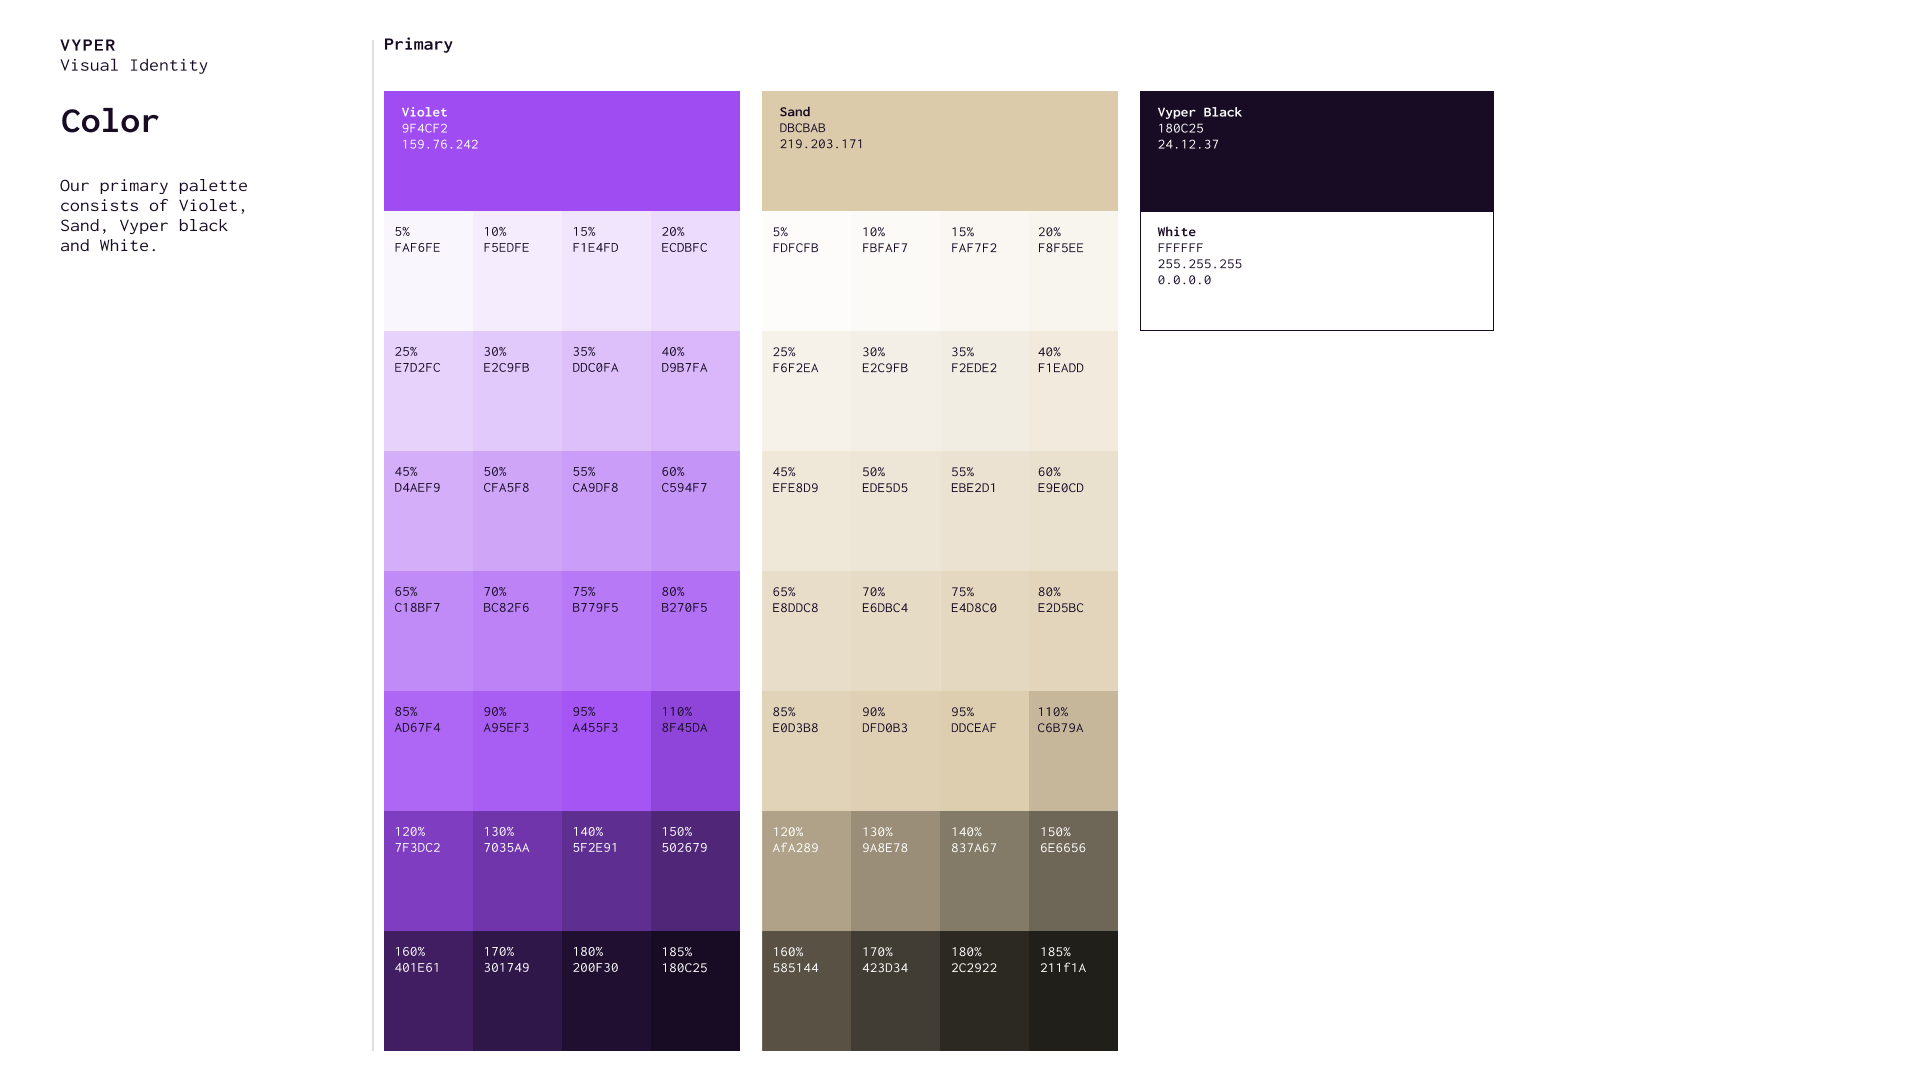
Task: Select the main Sand DBCBAB swatch
Action: pos(939,151)
